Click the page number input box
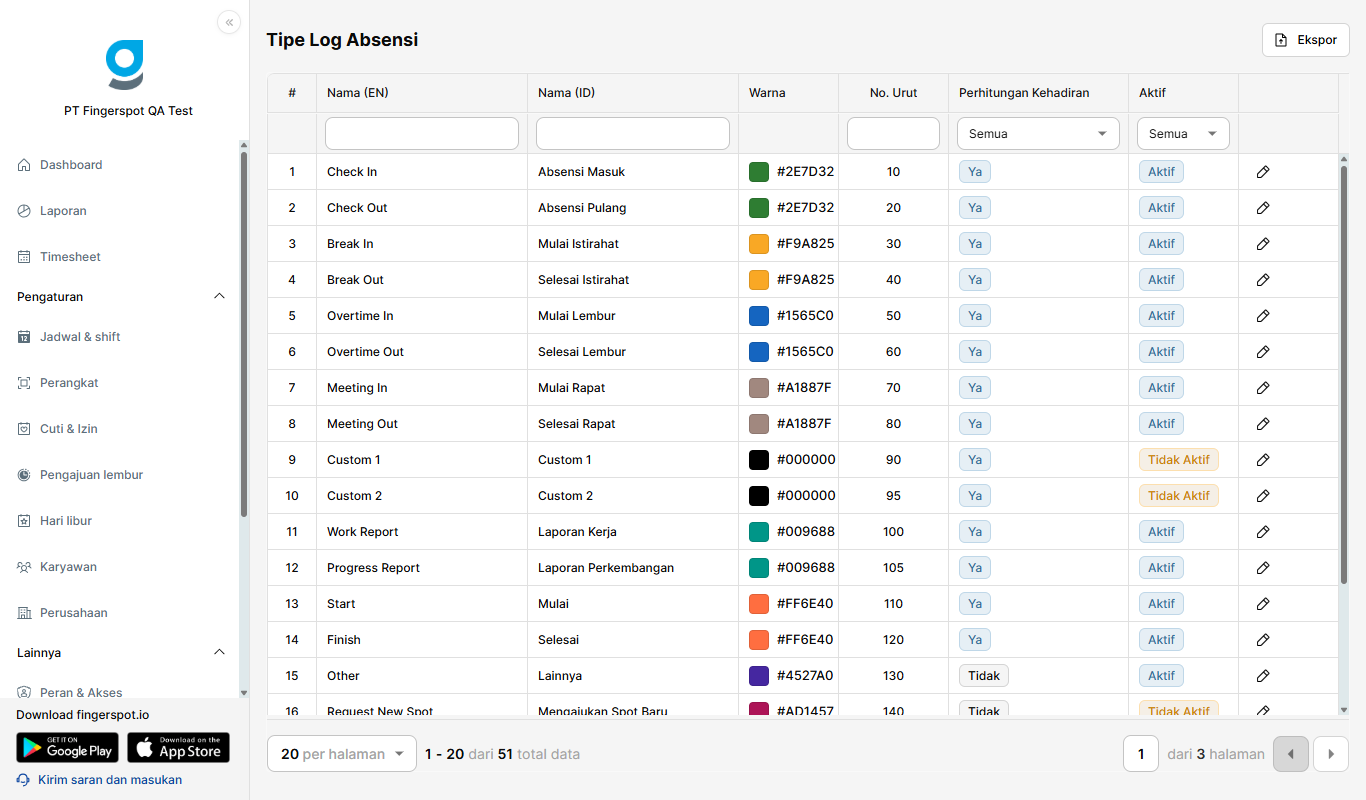This screenshot has width=1366, height=800. click(x=1141, y=754)
